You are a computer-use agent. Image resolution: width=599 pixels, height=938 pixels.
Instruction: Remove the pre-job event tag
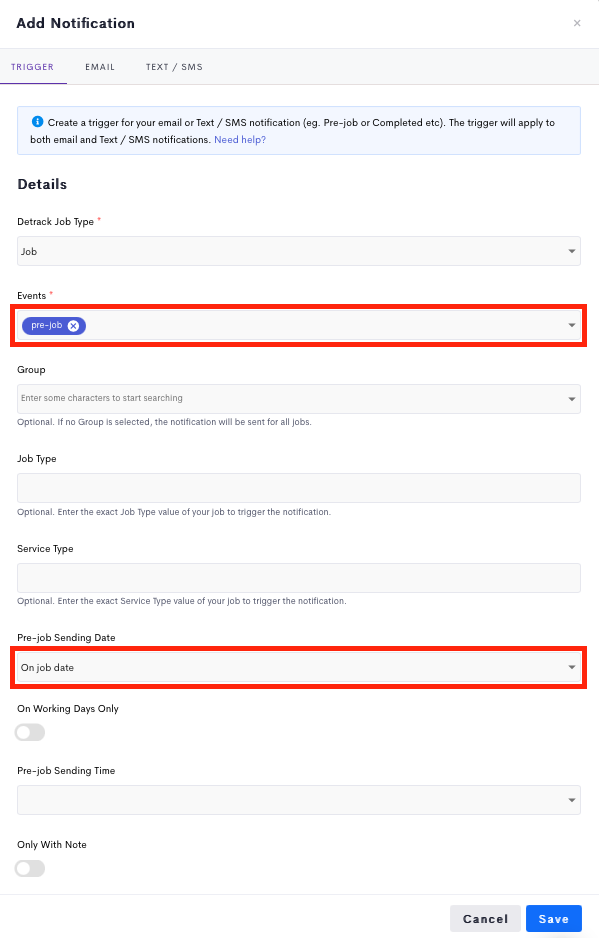(73, 325)
